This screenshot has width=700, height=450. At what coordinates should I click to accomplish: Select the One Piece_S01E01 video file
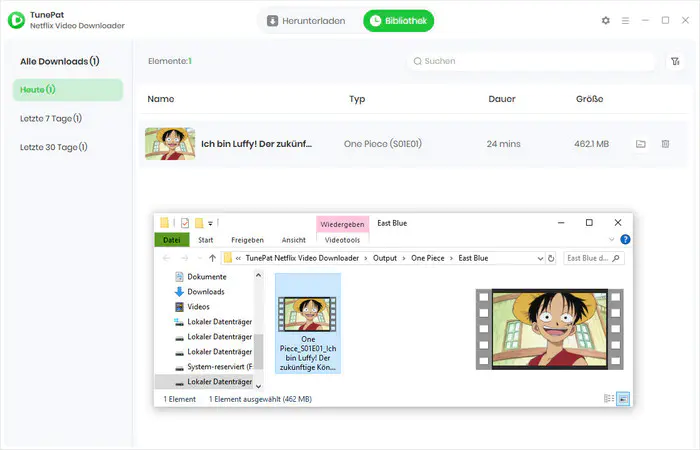(x=308, y=323)
